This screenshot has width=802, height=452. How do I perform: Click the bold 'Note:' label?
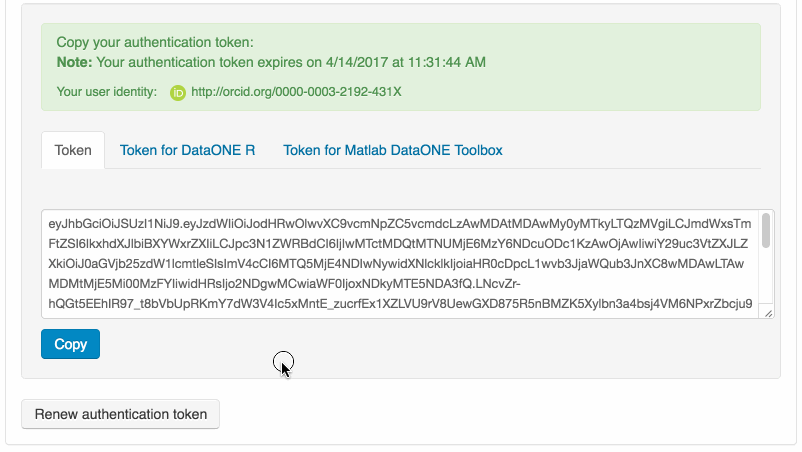pos(73,62)
